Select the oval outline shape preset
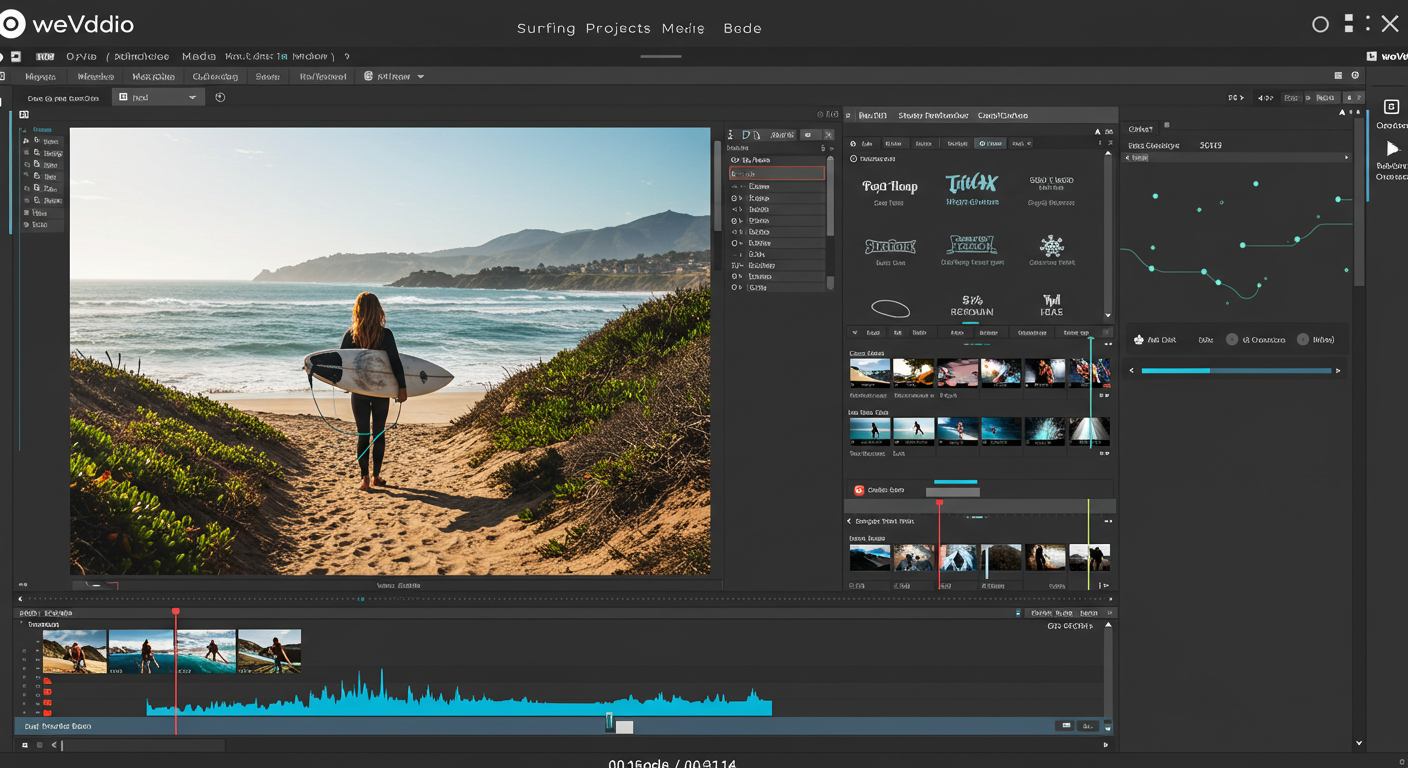 click(x=890, y=309)
